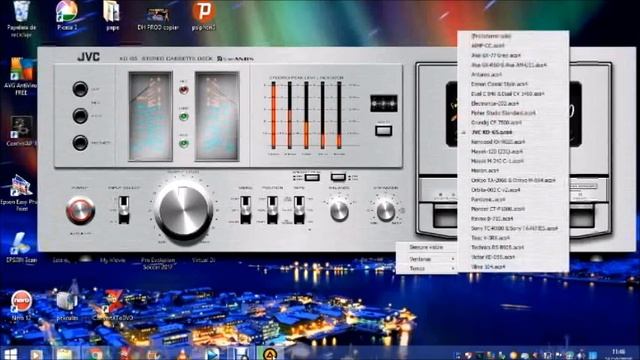Click the Balance knob
Viewport: 640px width, 360px height.
[x=339, y=211]
